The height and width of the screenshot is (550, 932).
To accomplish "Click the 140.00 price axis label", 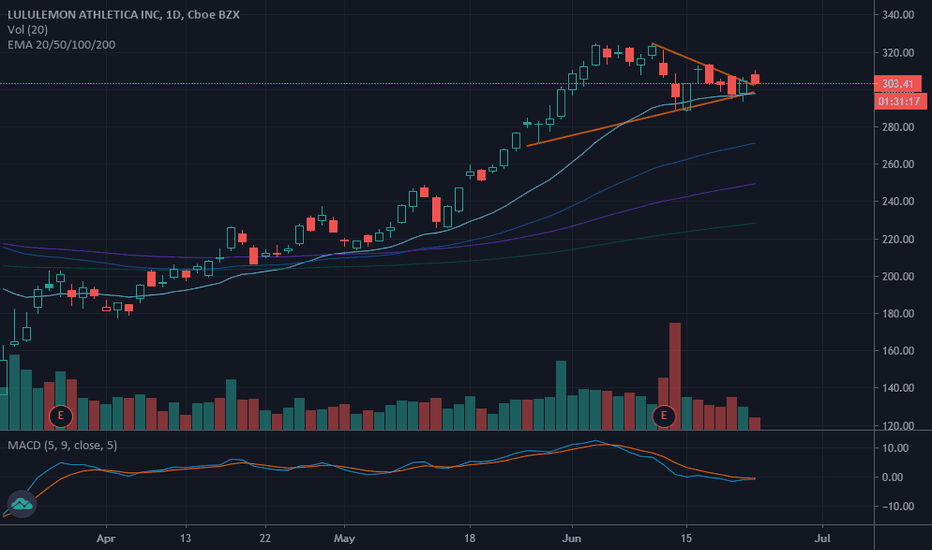I will tap(898, 388).
